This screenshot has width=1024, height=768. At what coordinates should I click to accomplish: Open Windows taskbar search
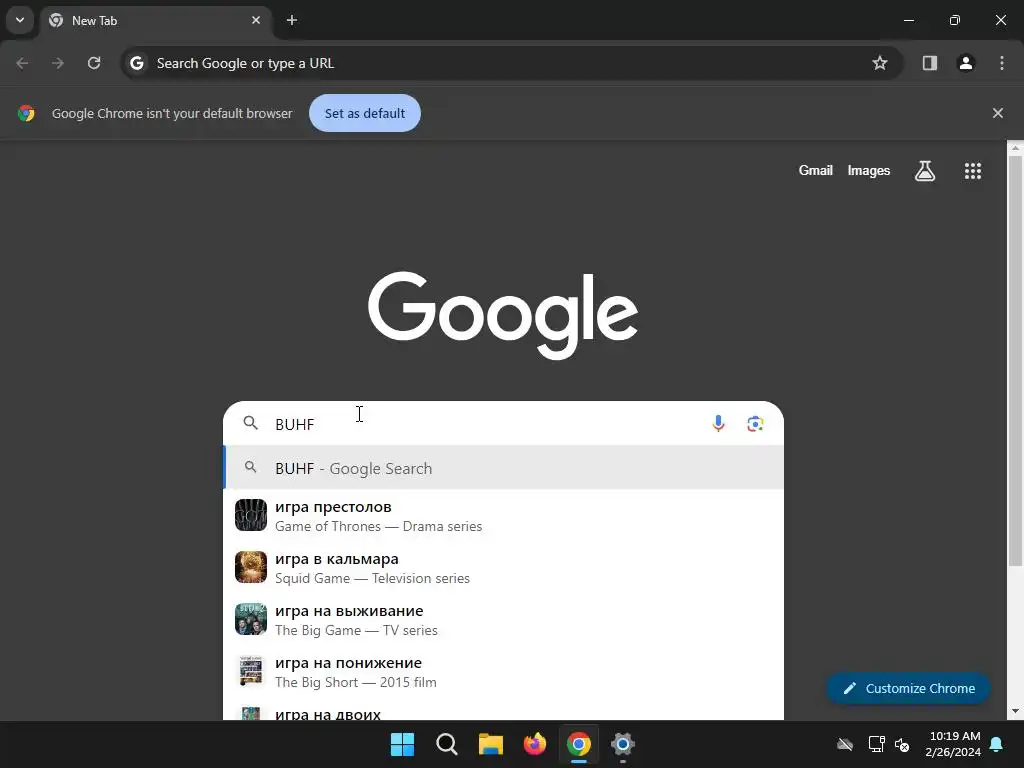[x=447, y=744]
